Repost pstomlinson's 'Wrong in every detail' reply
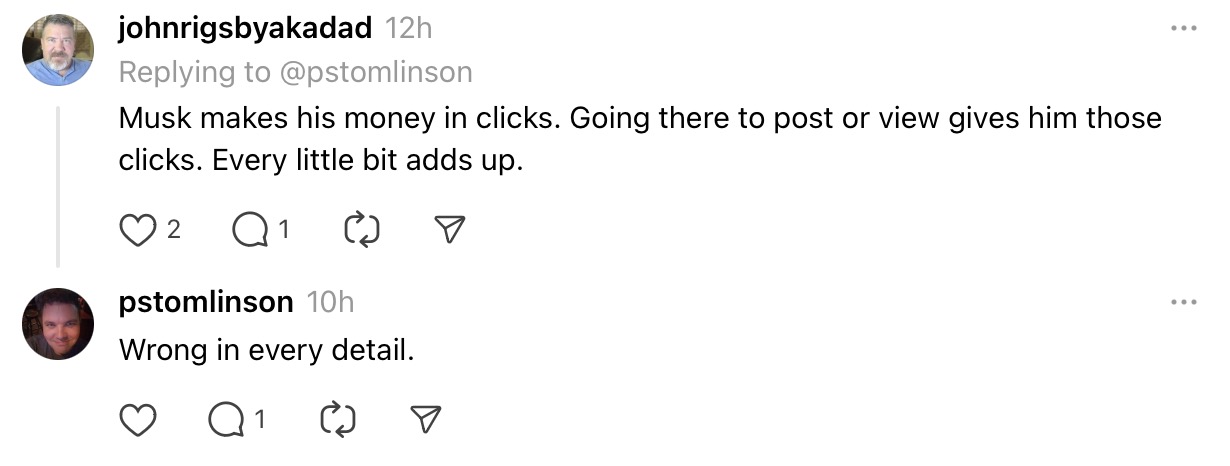Image resolution: width=1230 pixels, height=466 pixels. [338, 420]
